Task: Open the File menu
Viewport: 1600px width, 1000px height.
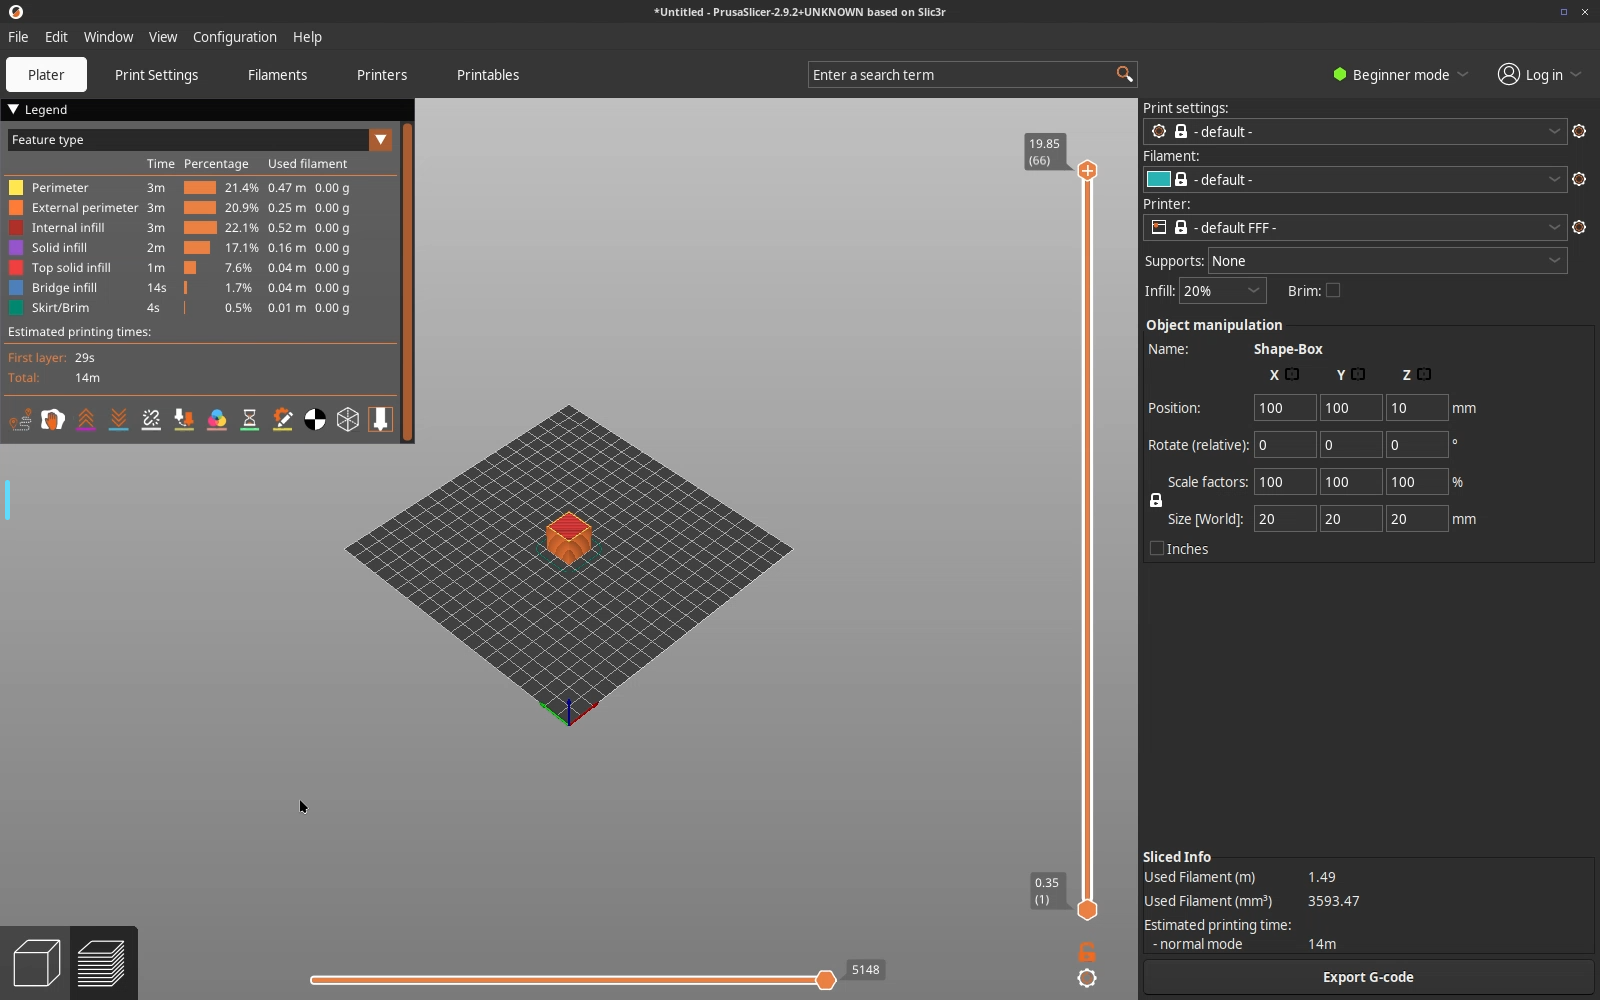Action: (18, 37)
